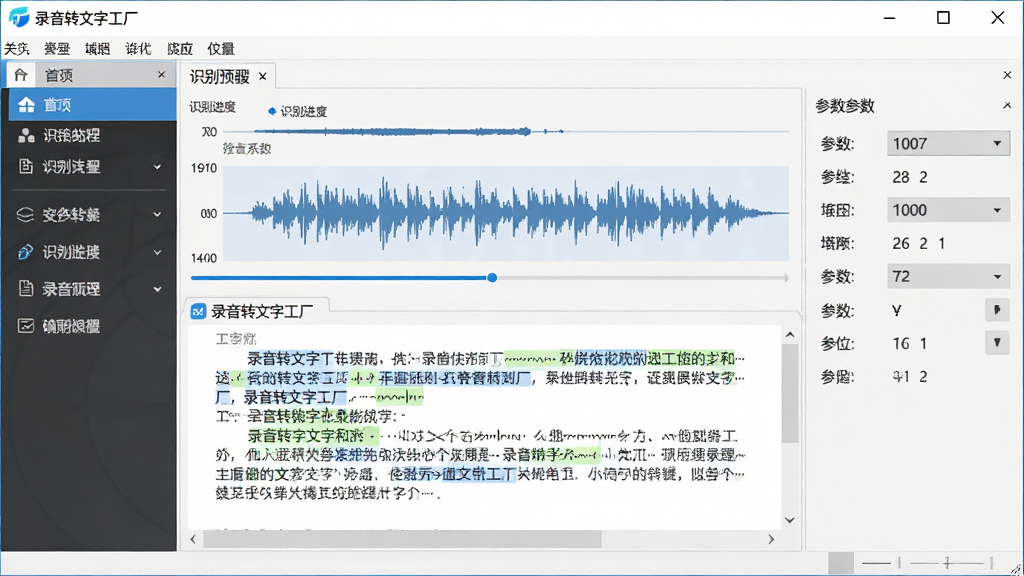
Task: Close the 识别预骏 tab
Action: tap(263, 76)
